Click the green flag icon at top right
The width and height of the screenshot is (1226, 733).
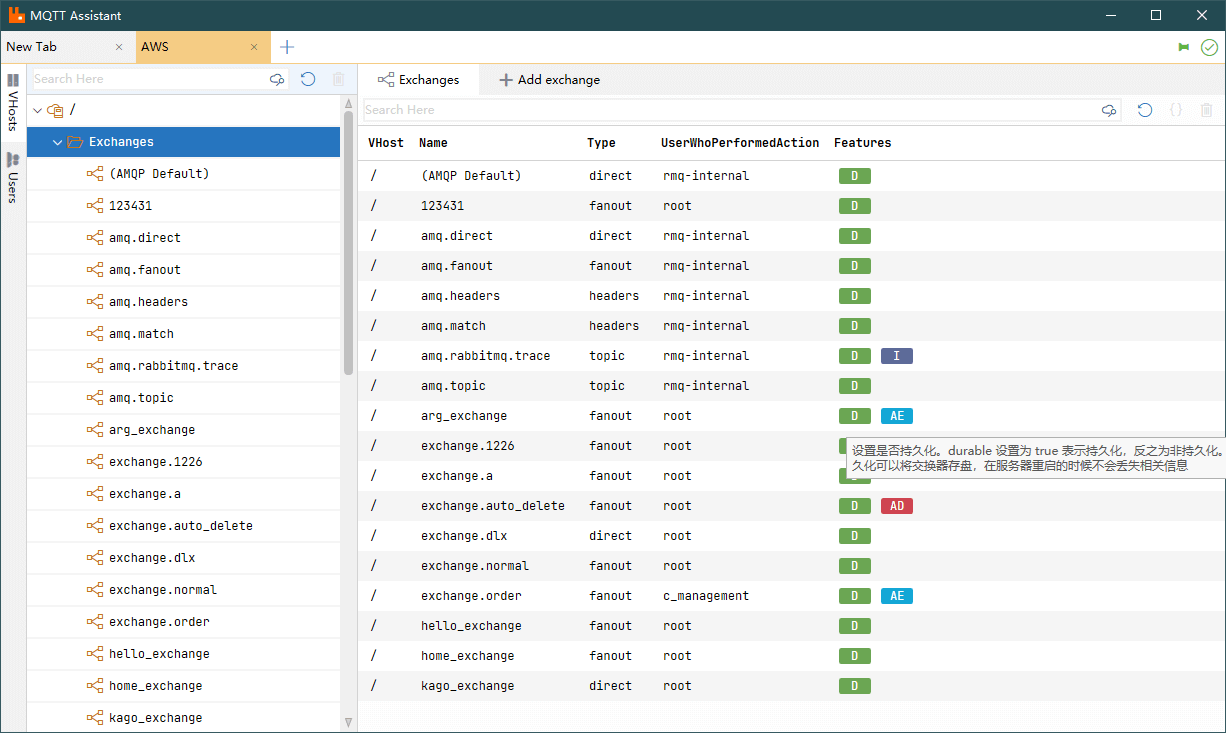tap(1184, 47)
